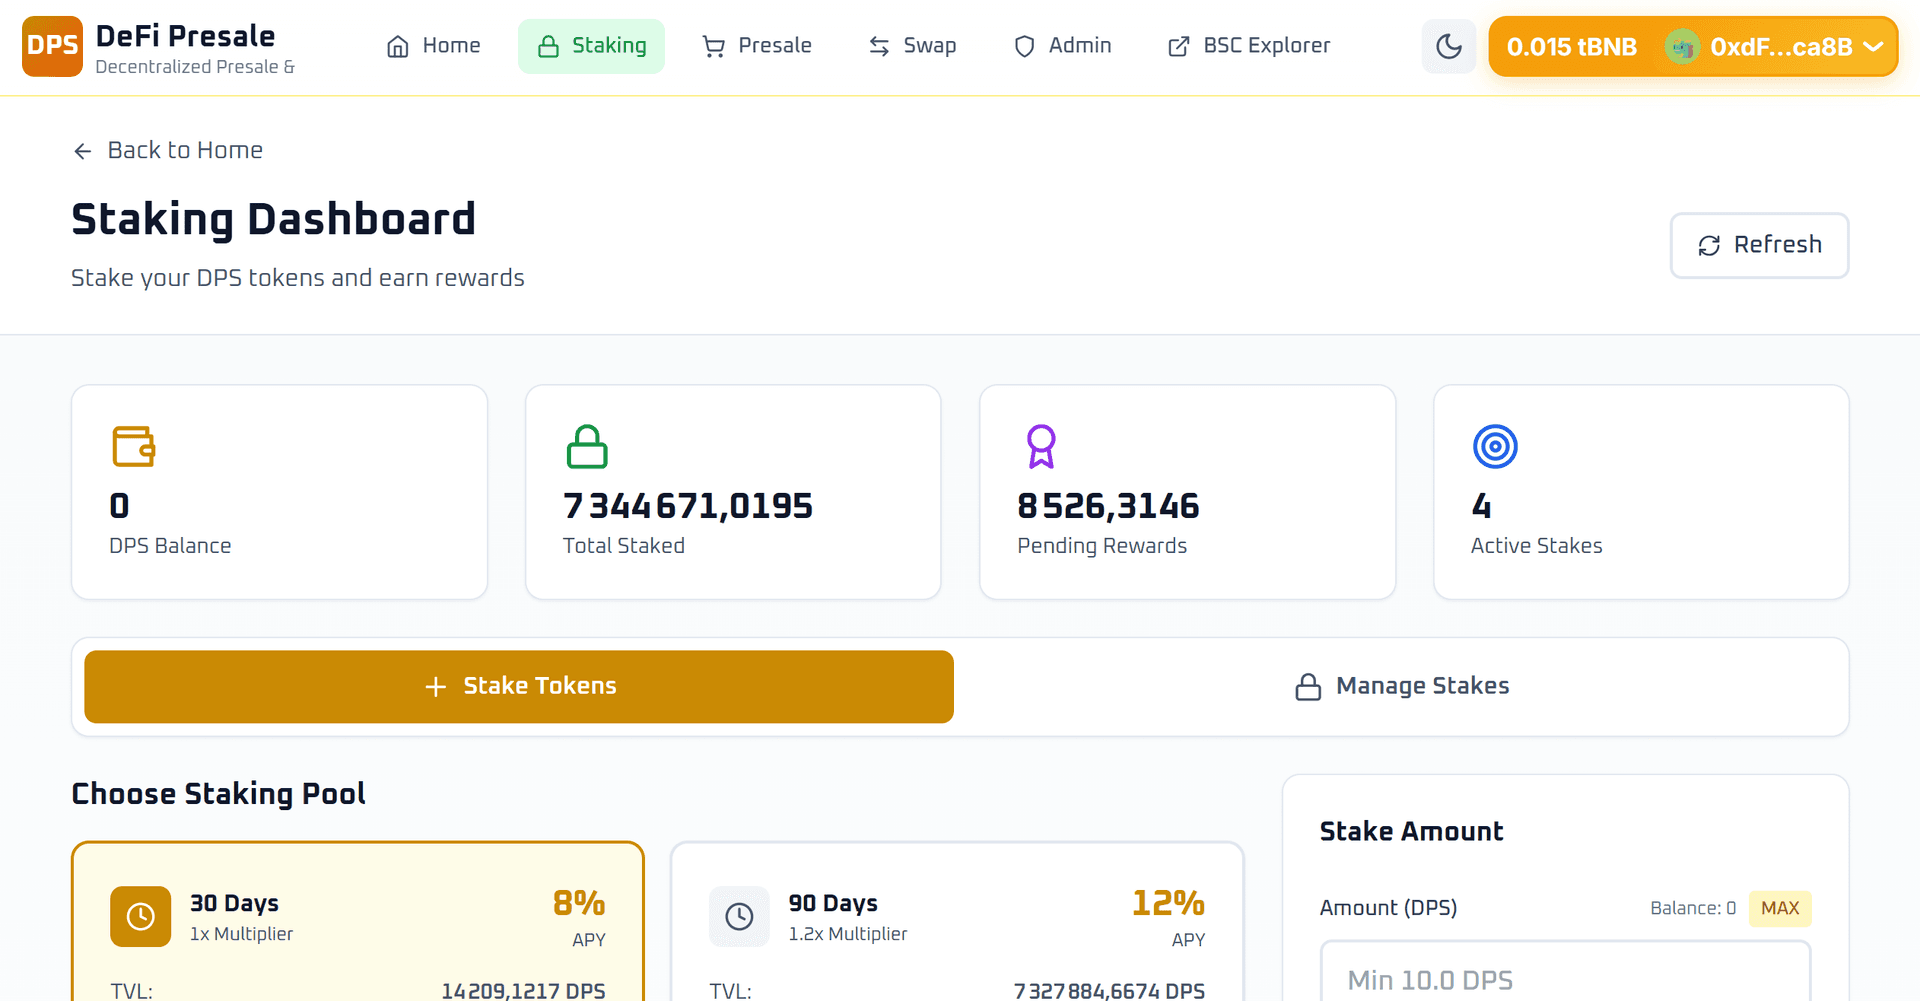Open the Home navigation item
Viewport: 1920px width, 1001px height.
click(x=433, y=46)
